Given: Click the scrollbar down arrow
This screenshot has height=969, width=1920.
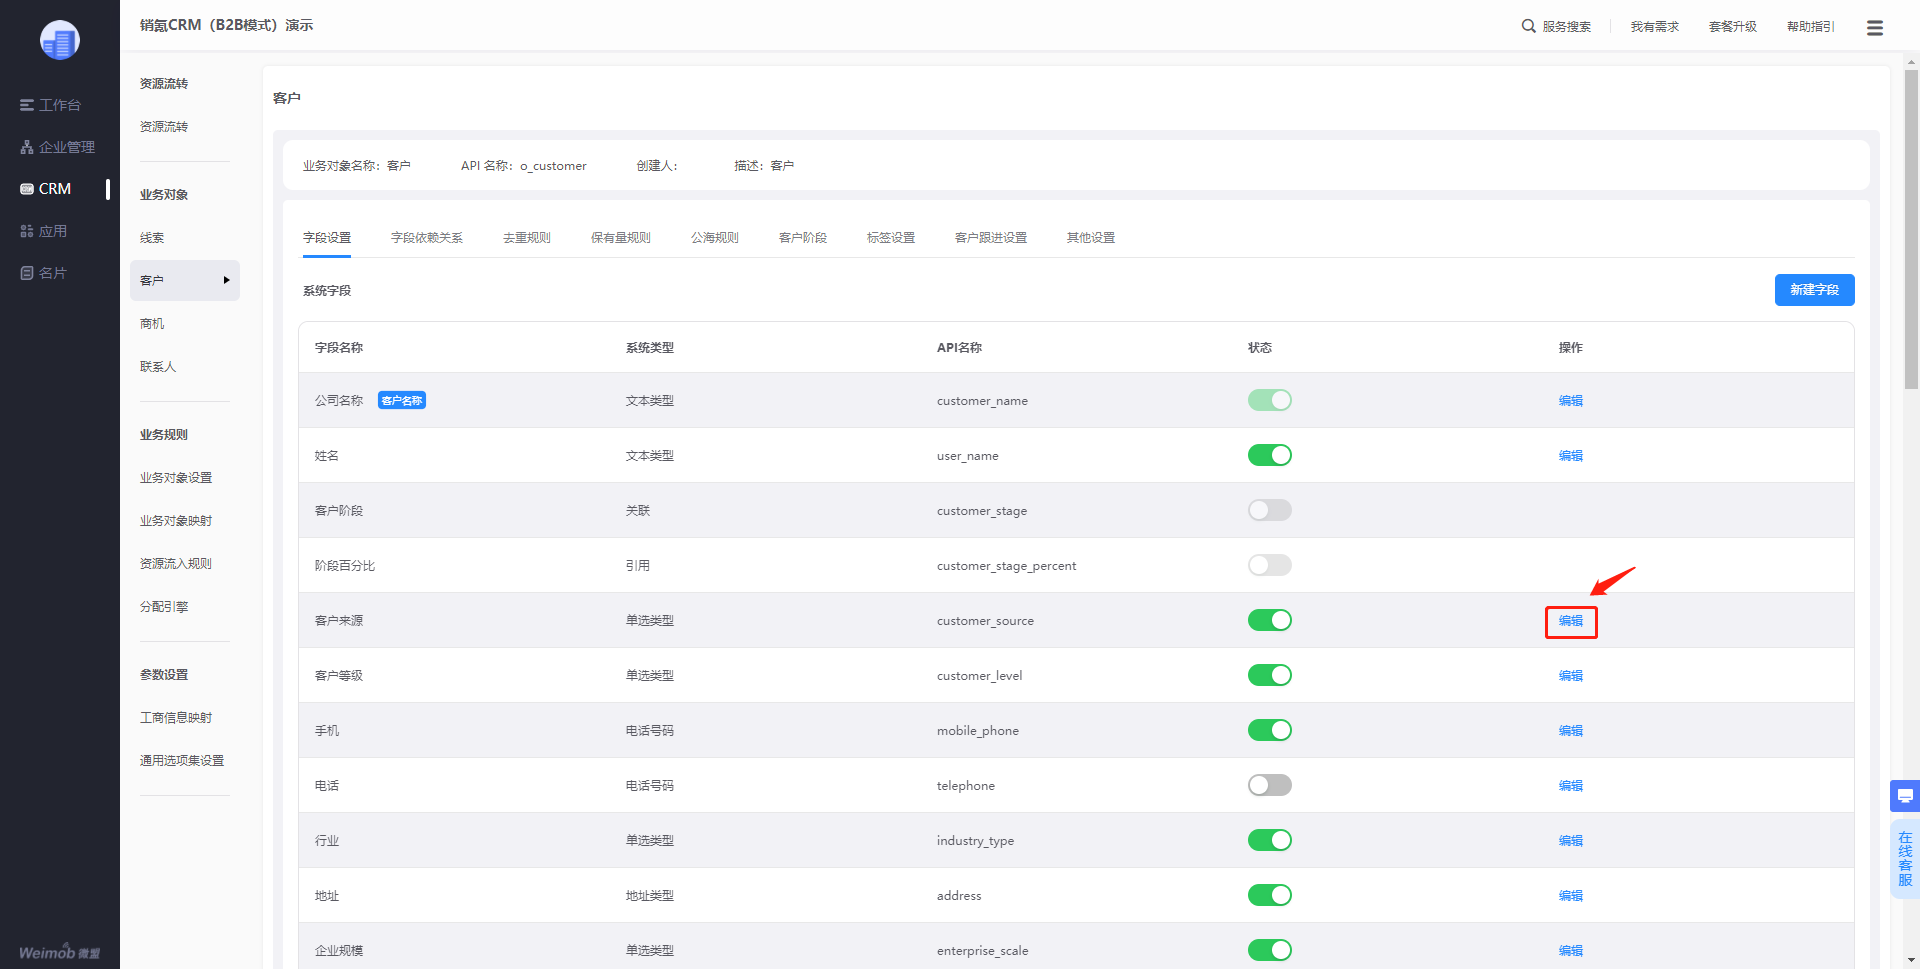Looking at the screenshot, I should pos(1911,961).
